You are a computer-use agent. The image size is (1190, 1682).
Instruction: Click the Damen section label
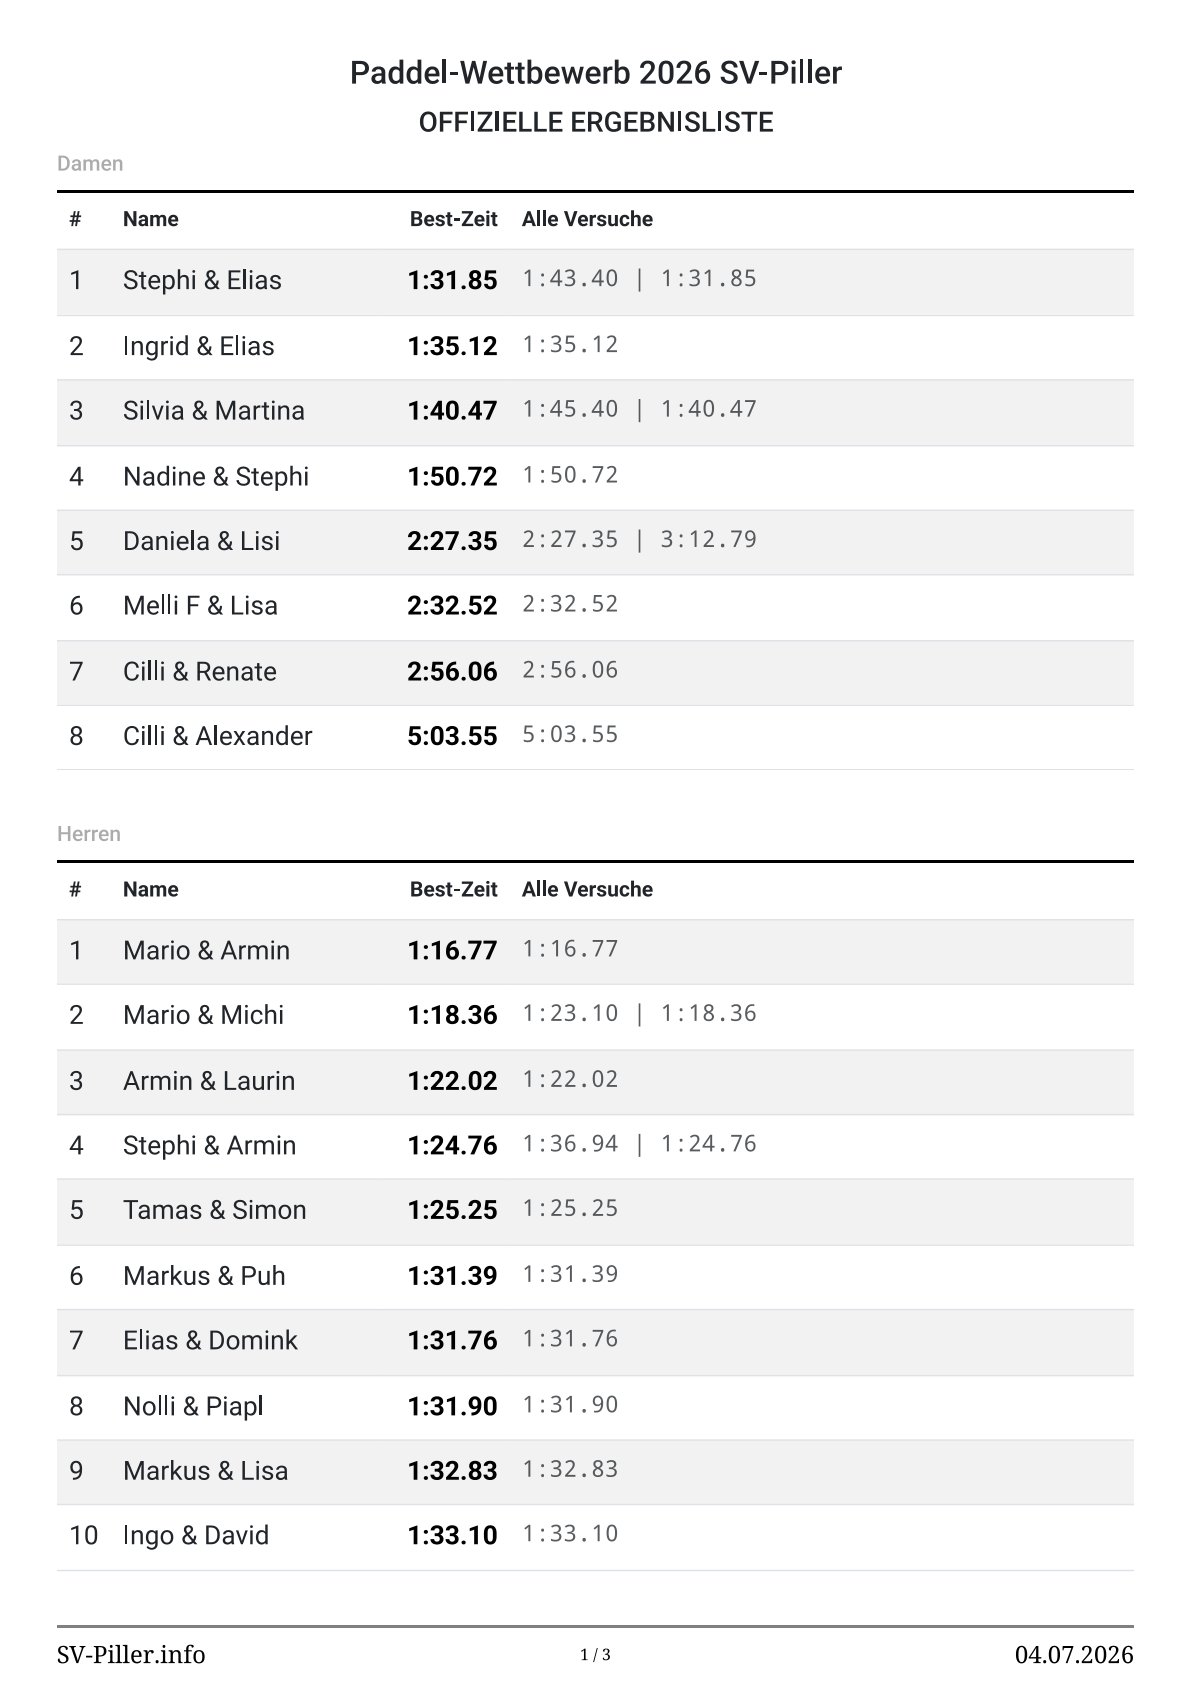click(x=90, y=163)
